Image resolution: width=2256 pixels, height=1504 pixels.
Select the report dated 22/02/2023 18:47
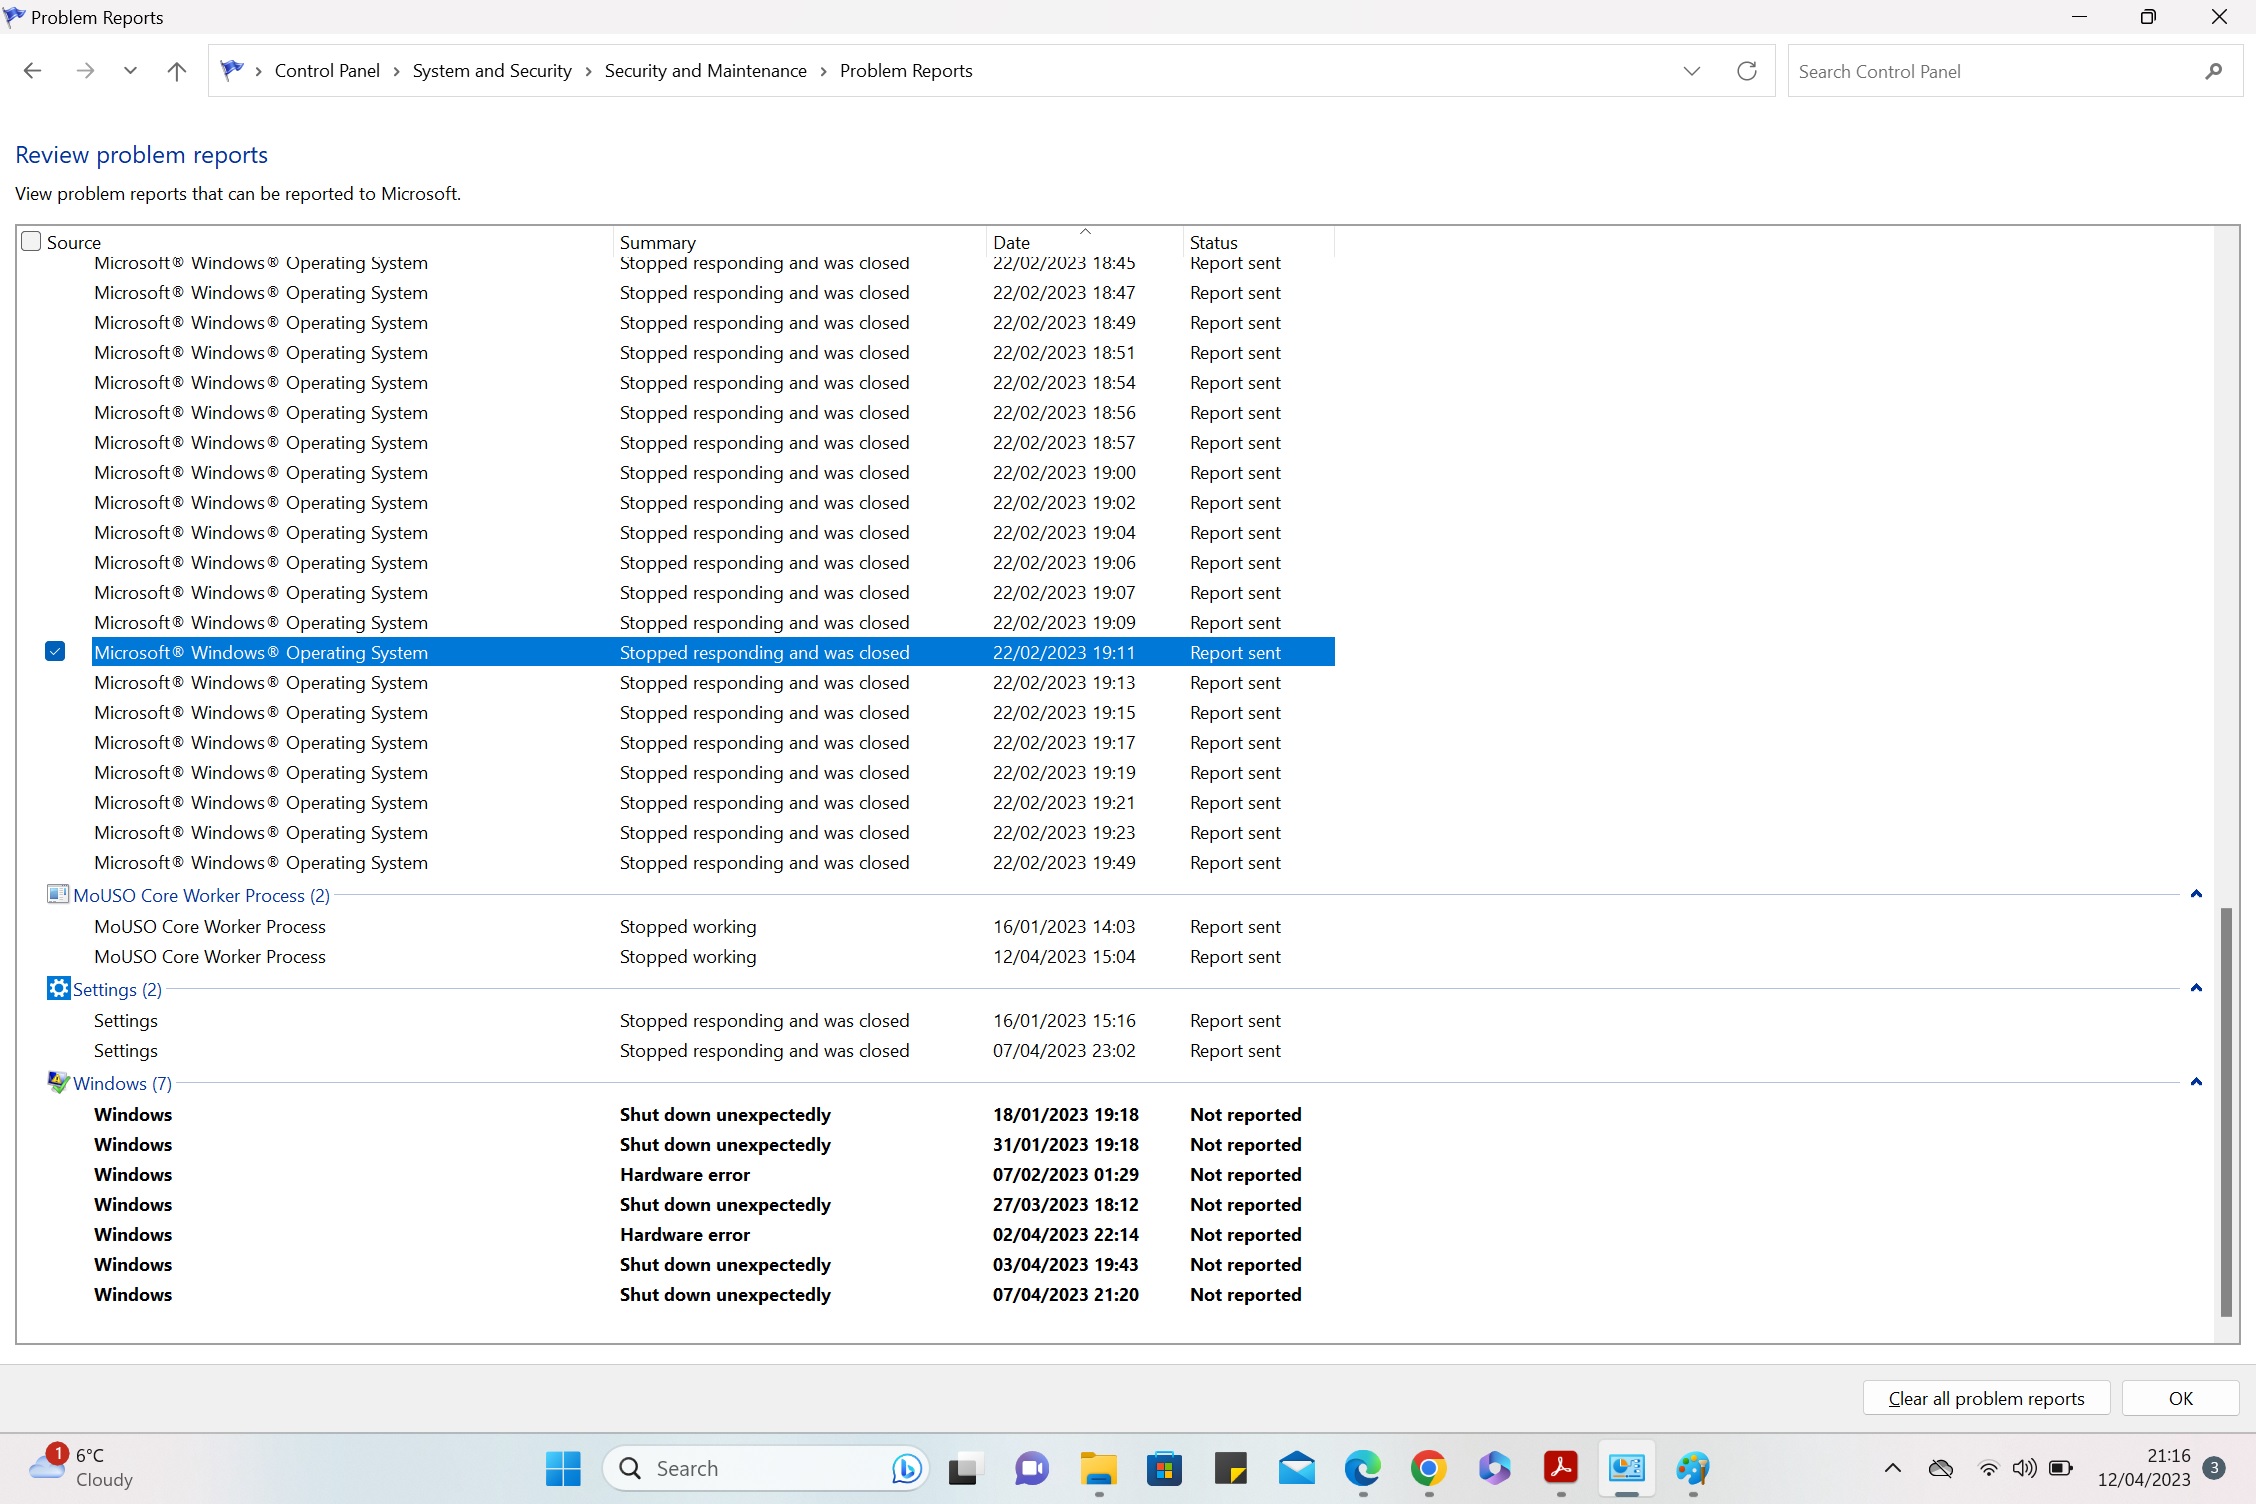tap(713, 293)
